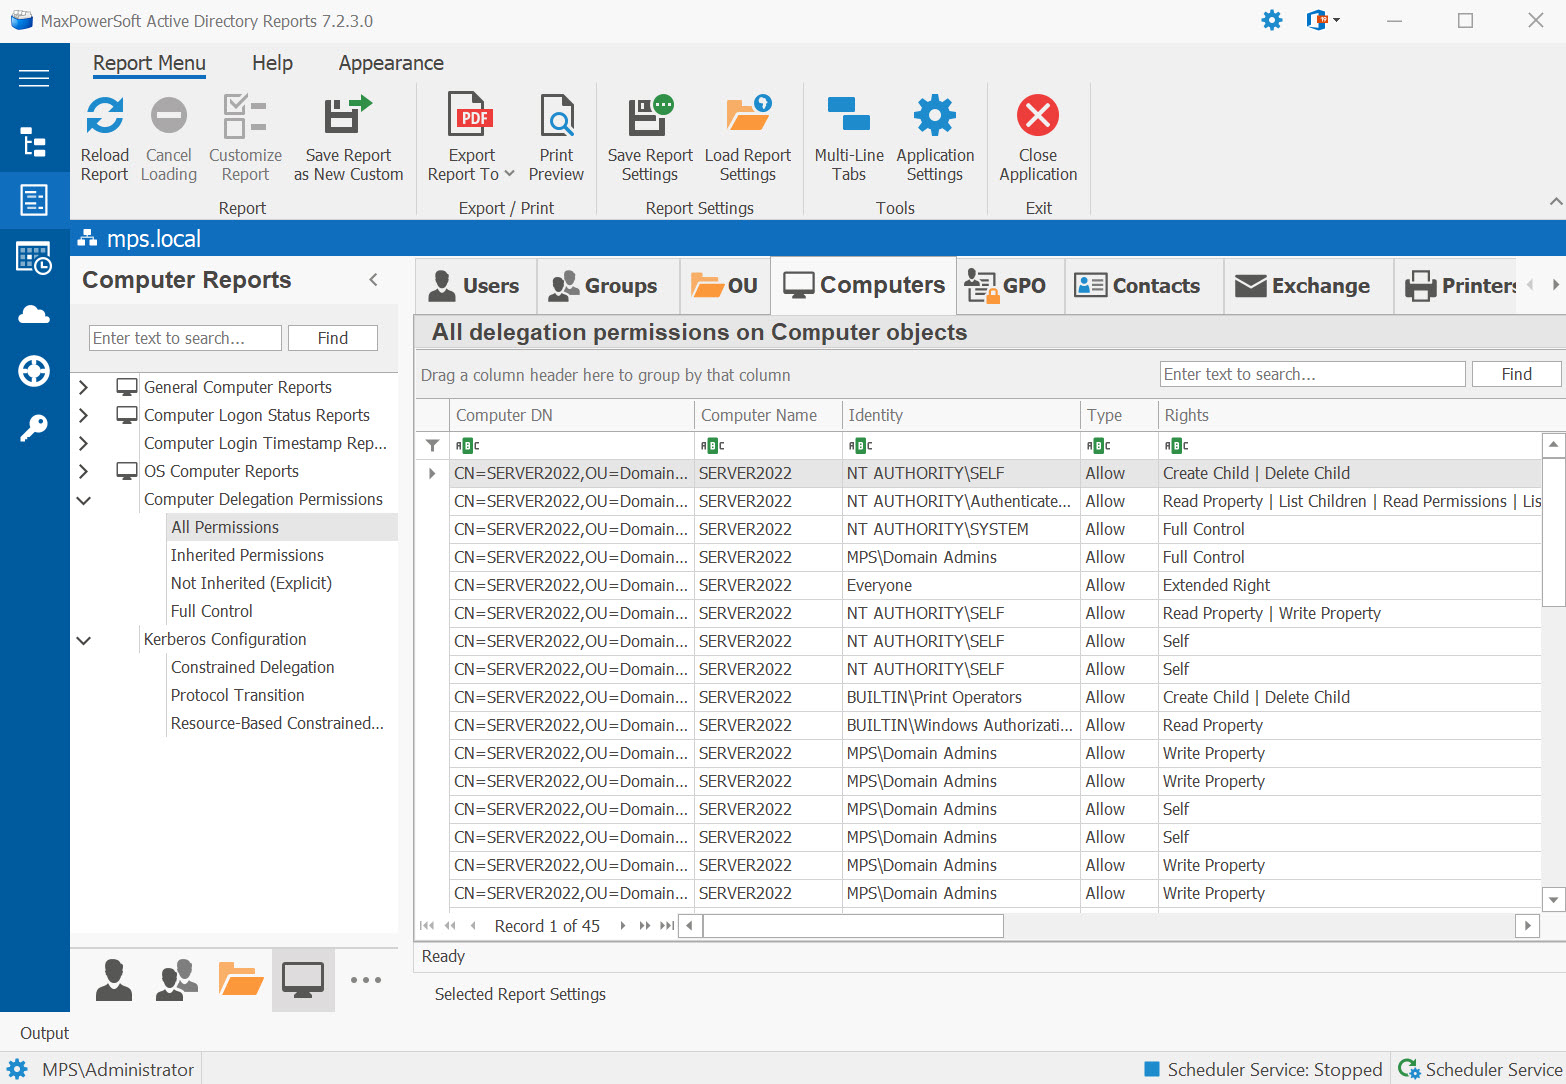Screen dimensions: 1566x1084
Task: Switch to the GPO tab
Action: click(x=1010, y=285)
